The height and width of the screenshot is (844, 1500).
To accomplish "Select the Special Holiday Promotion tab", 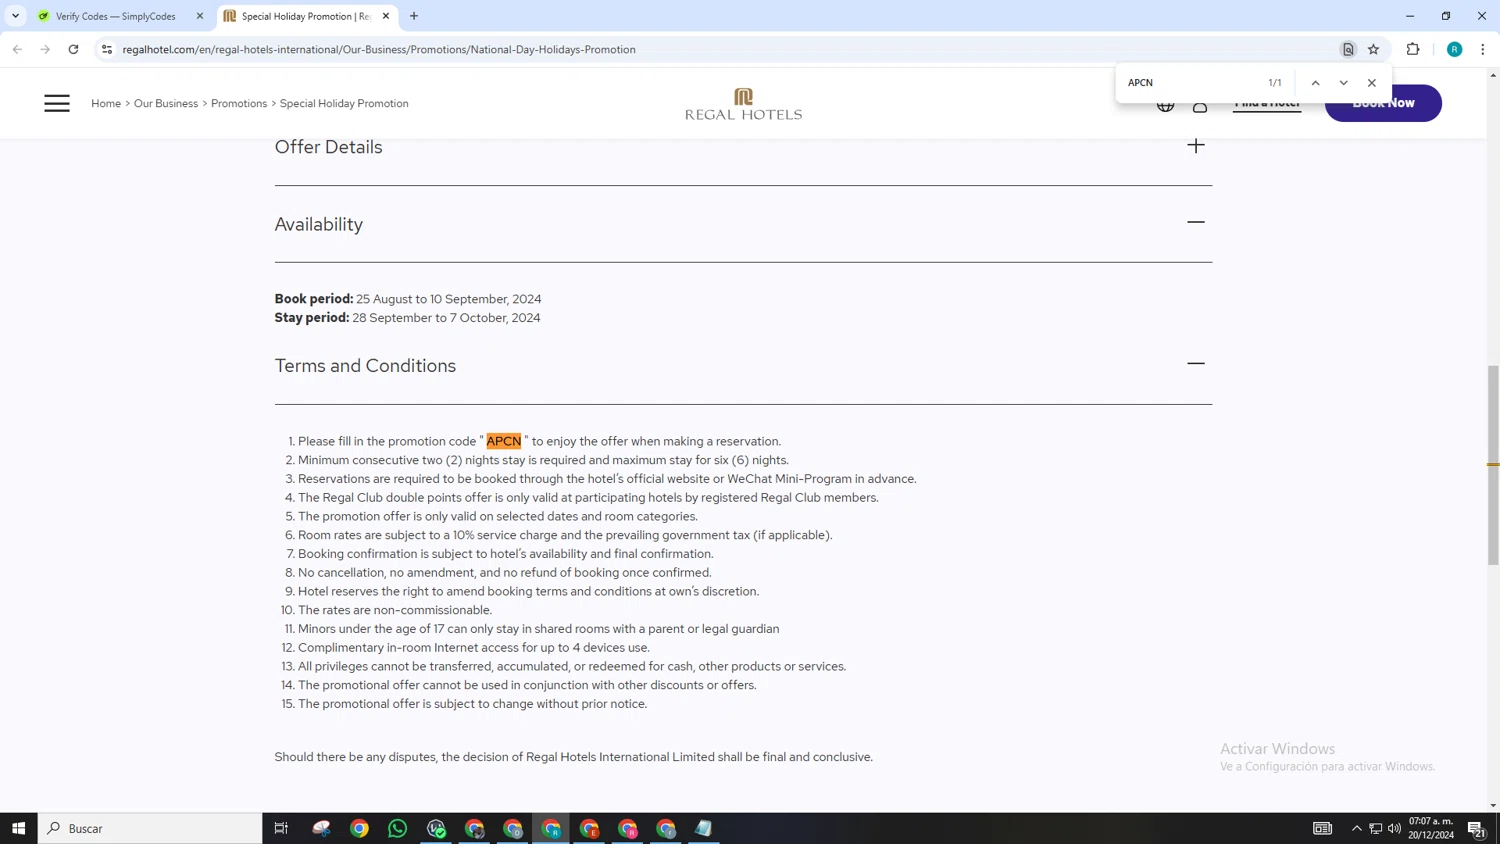I will coord(305,16).
